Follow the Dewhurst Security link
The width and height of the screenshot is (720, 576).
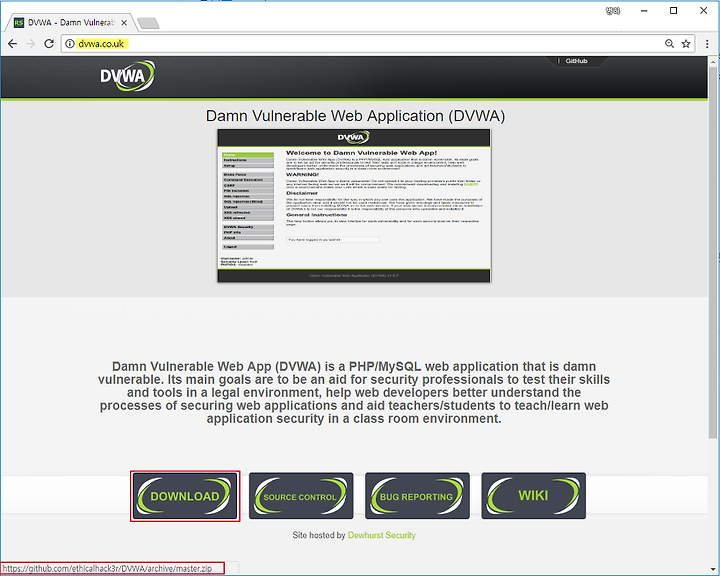click(382, 535)
